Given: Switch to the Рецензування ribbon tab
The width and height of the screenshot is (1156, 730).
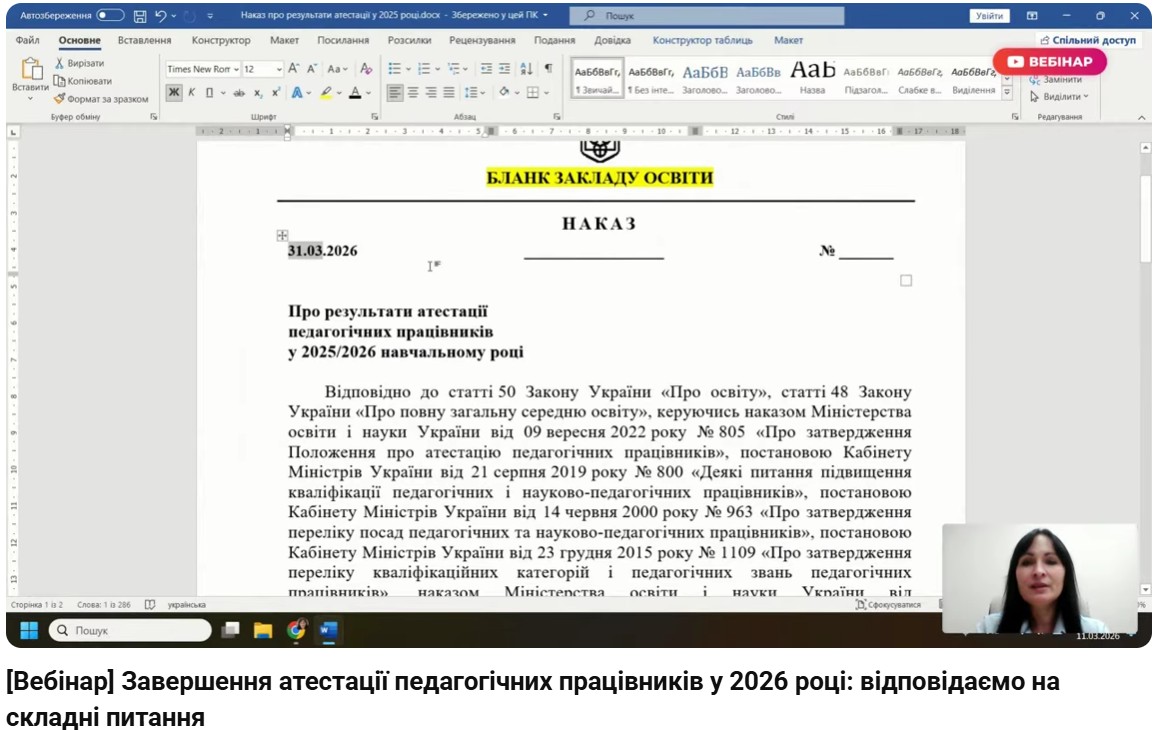Looking at the screenshot, I should [482, 40].
